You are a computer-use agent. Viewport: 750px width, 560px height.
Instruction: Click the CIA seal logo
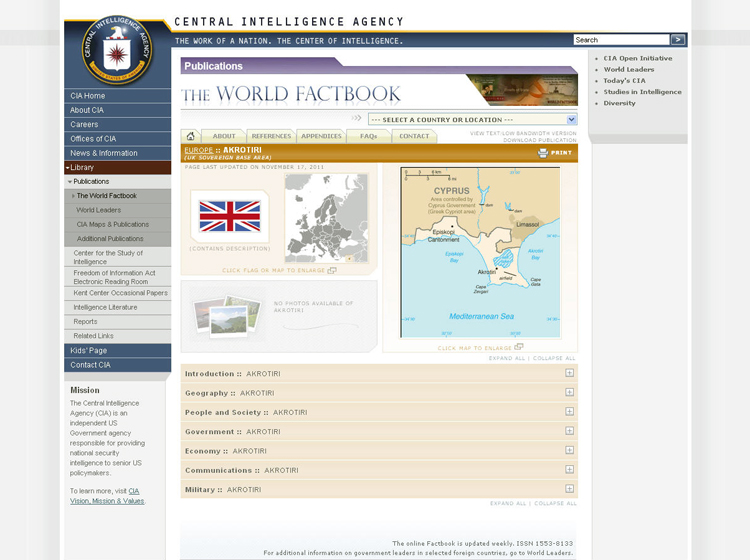coord(117,54)
